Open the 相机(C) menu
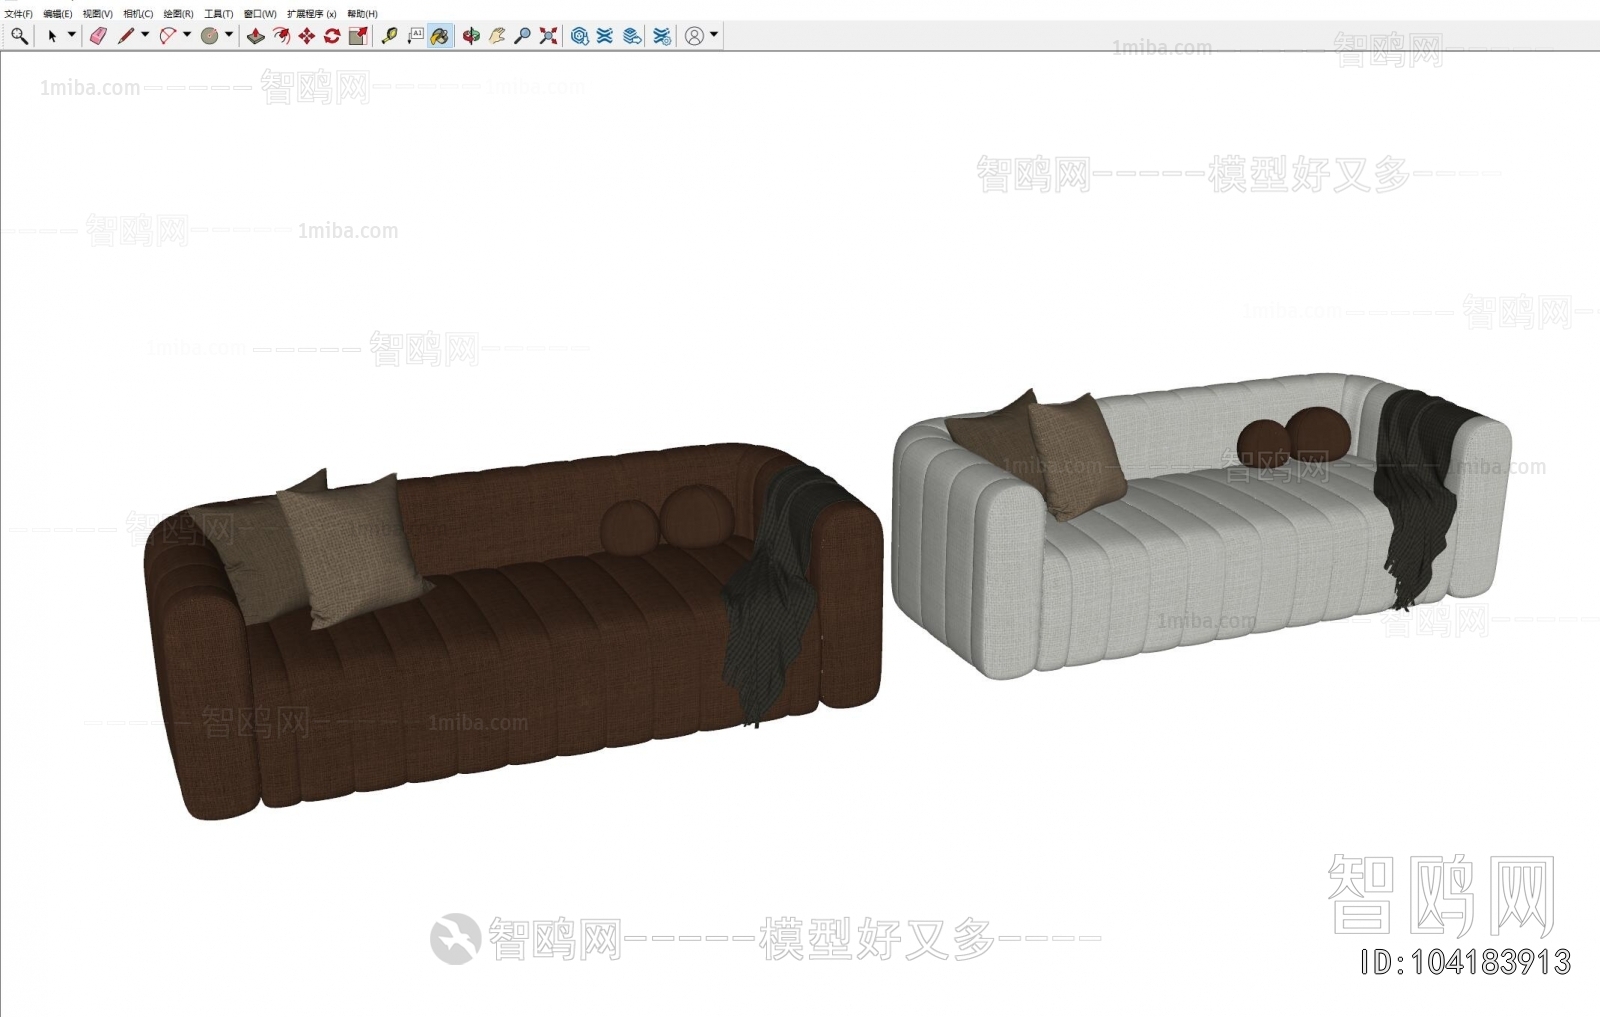1600x1017 pixels. click(138, 14)
